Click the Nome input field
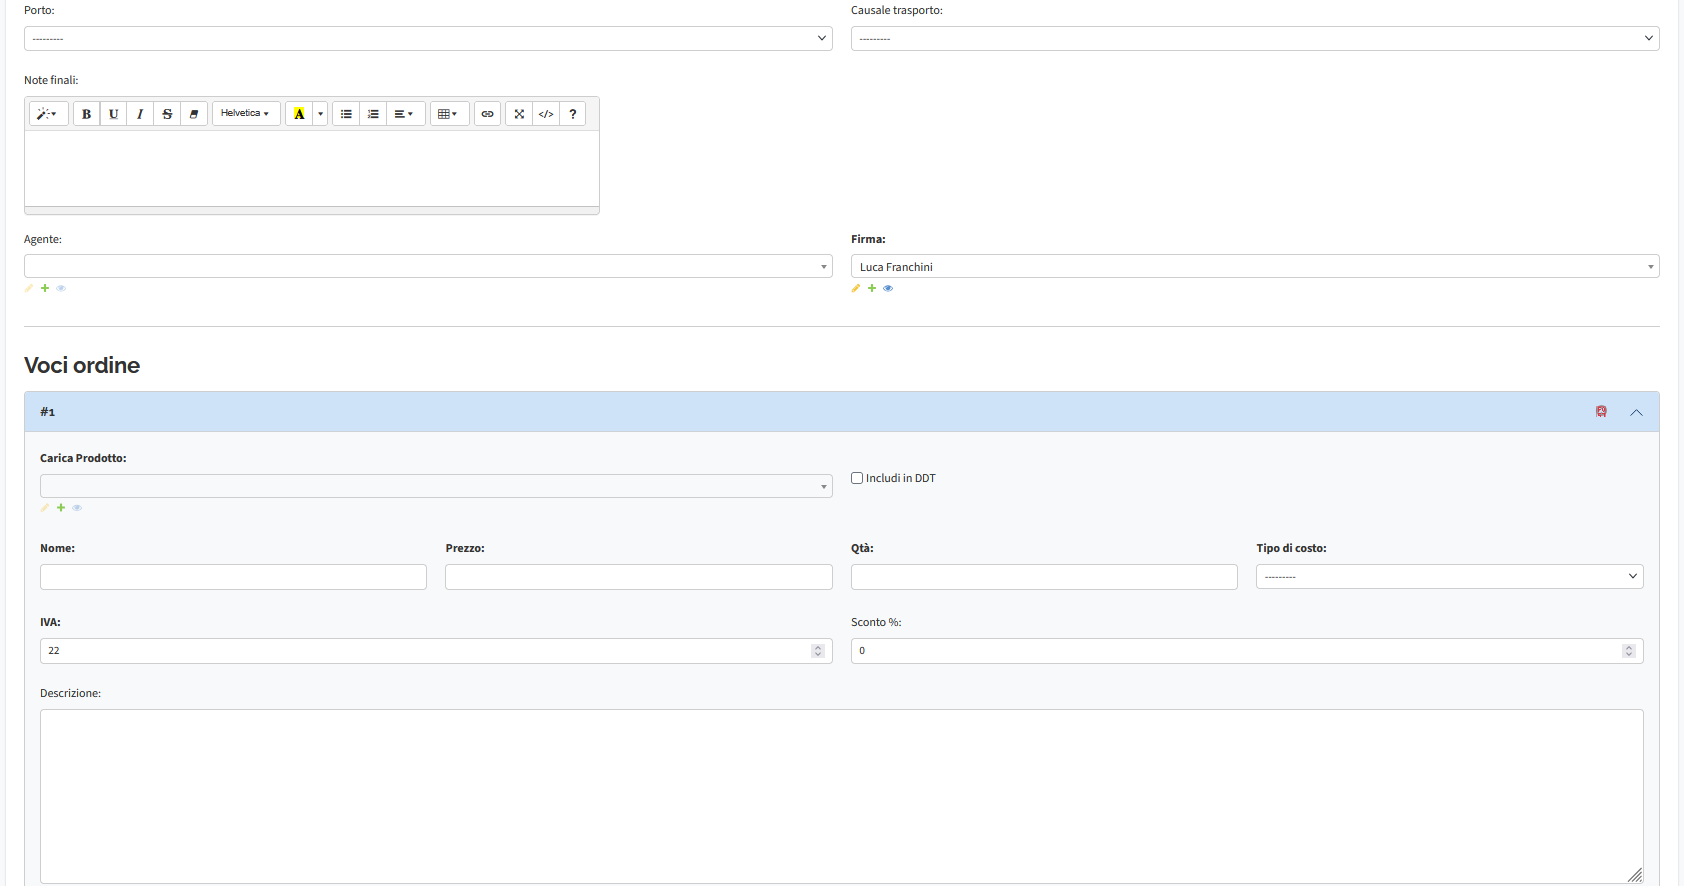1684x886 pixels. coord(233,577)
